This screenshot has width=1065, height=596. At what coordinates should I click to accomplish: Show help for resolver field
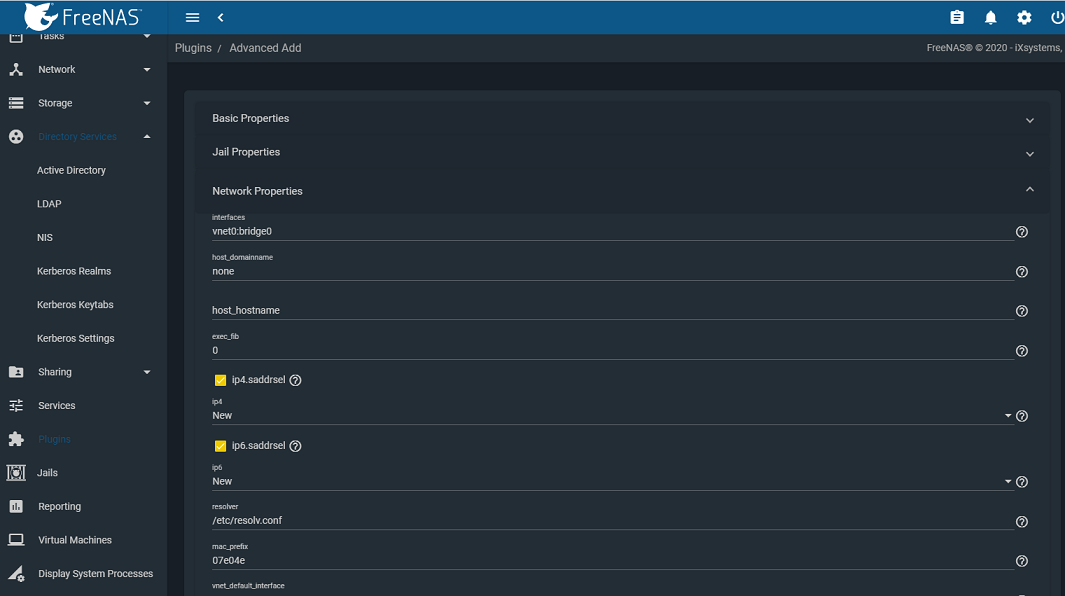1022,522
